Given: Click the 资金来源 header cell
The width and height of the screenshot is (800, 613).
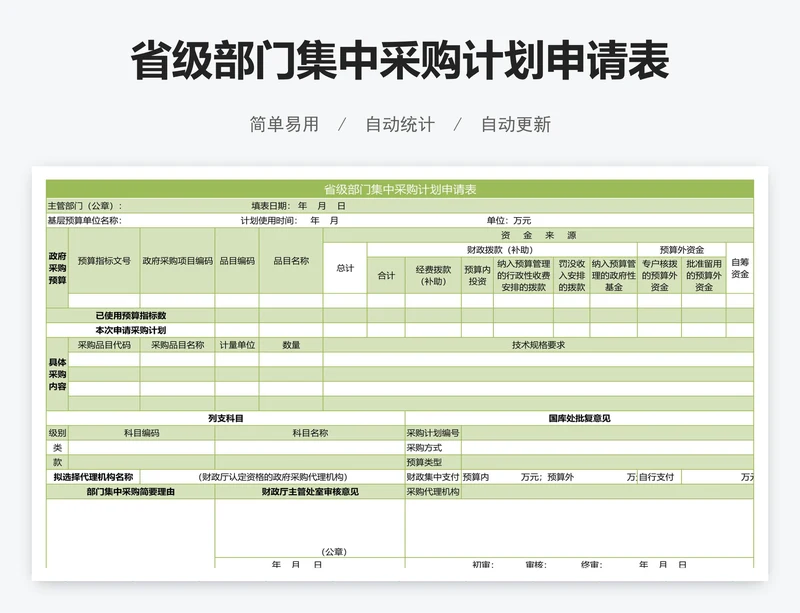Looking at the screenshot, I should (538, 235).
